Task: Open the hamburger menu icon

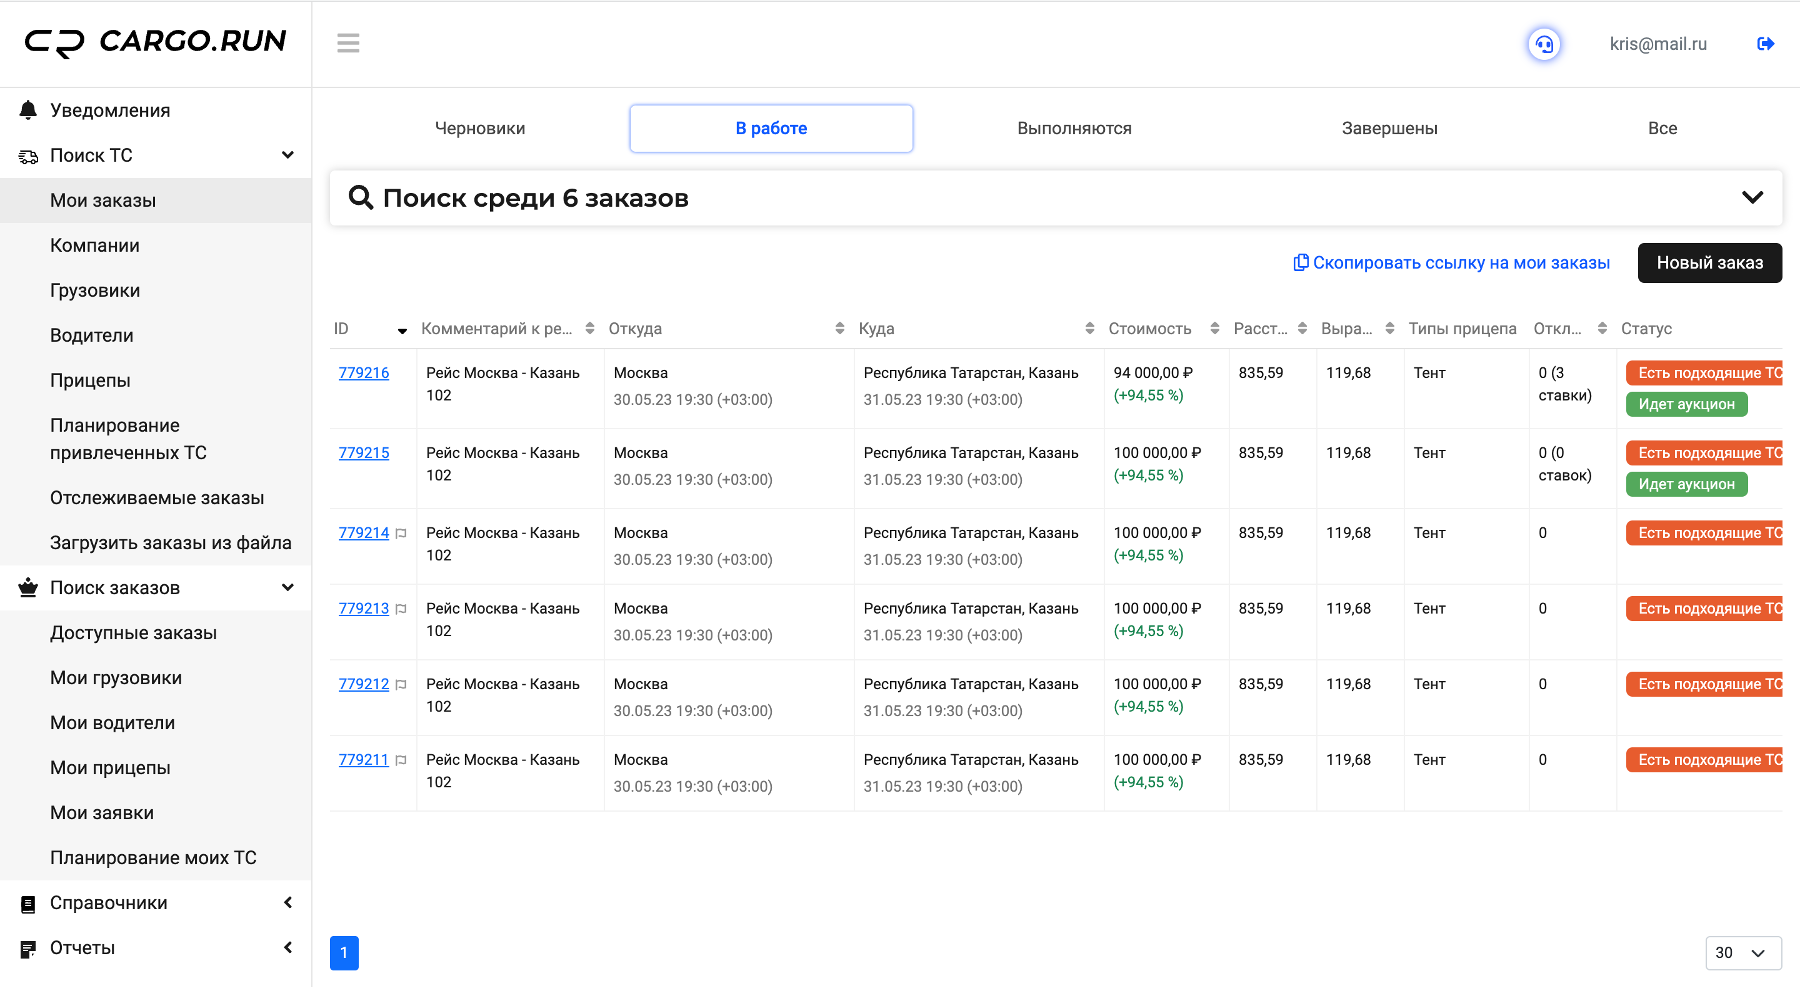Action: point(348,43)
